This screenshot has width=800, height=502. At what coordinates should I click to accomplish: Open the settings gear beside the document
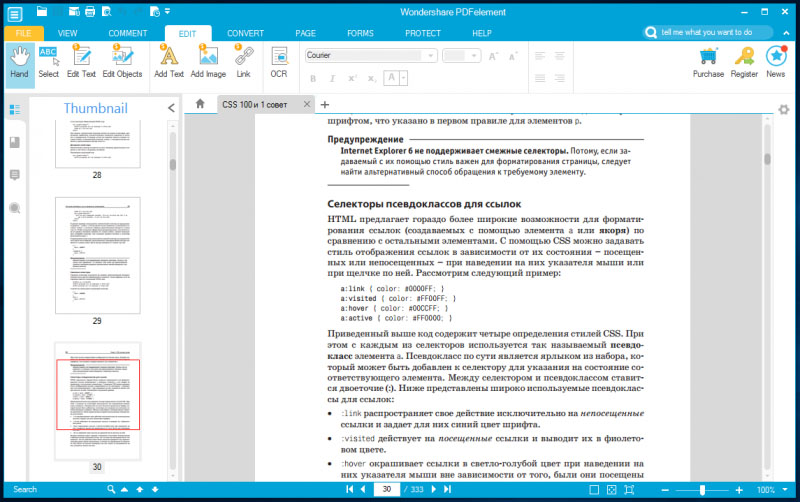(x=784, y=109)
